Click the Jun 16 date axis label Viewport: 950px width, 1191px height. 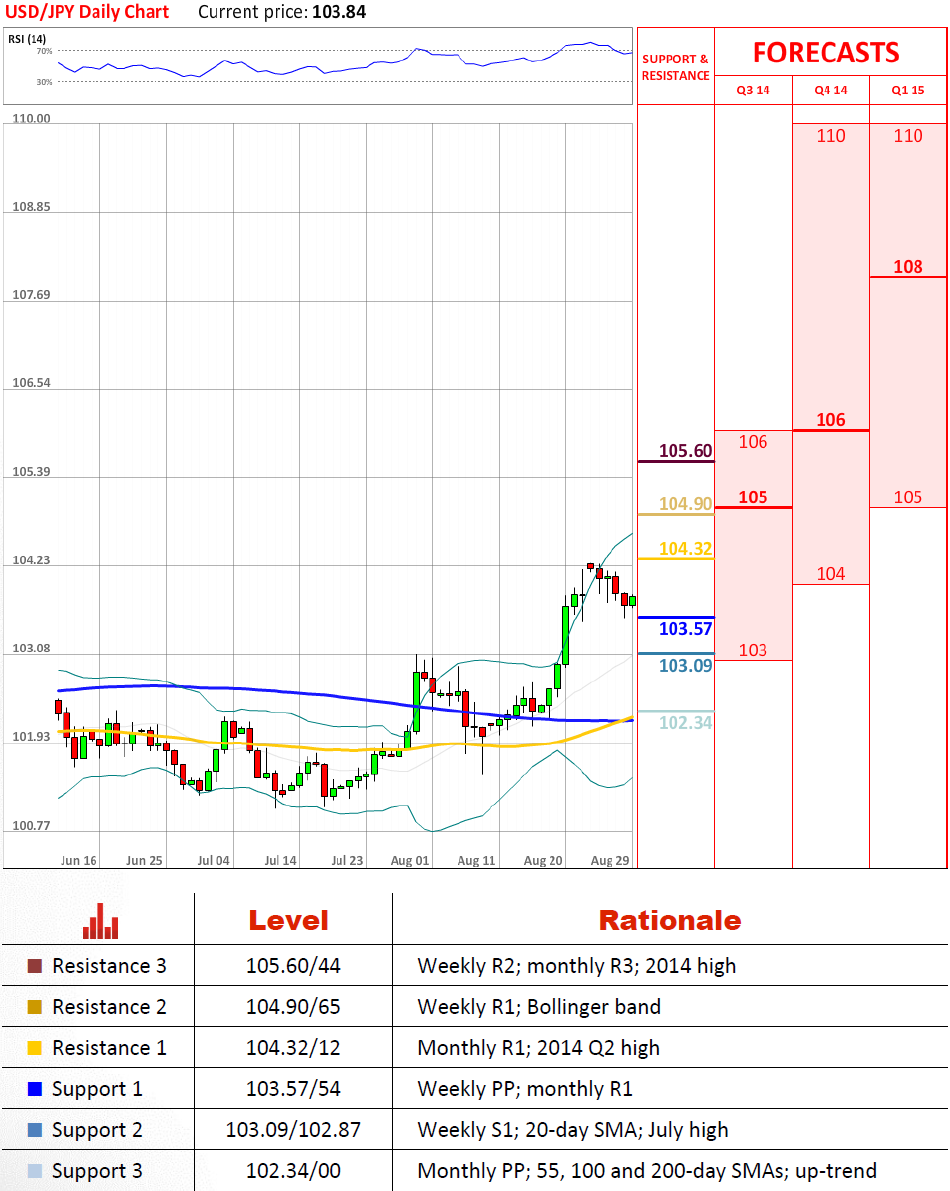[79, 861]
